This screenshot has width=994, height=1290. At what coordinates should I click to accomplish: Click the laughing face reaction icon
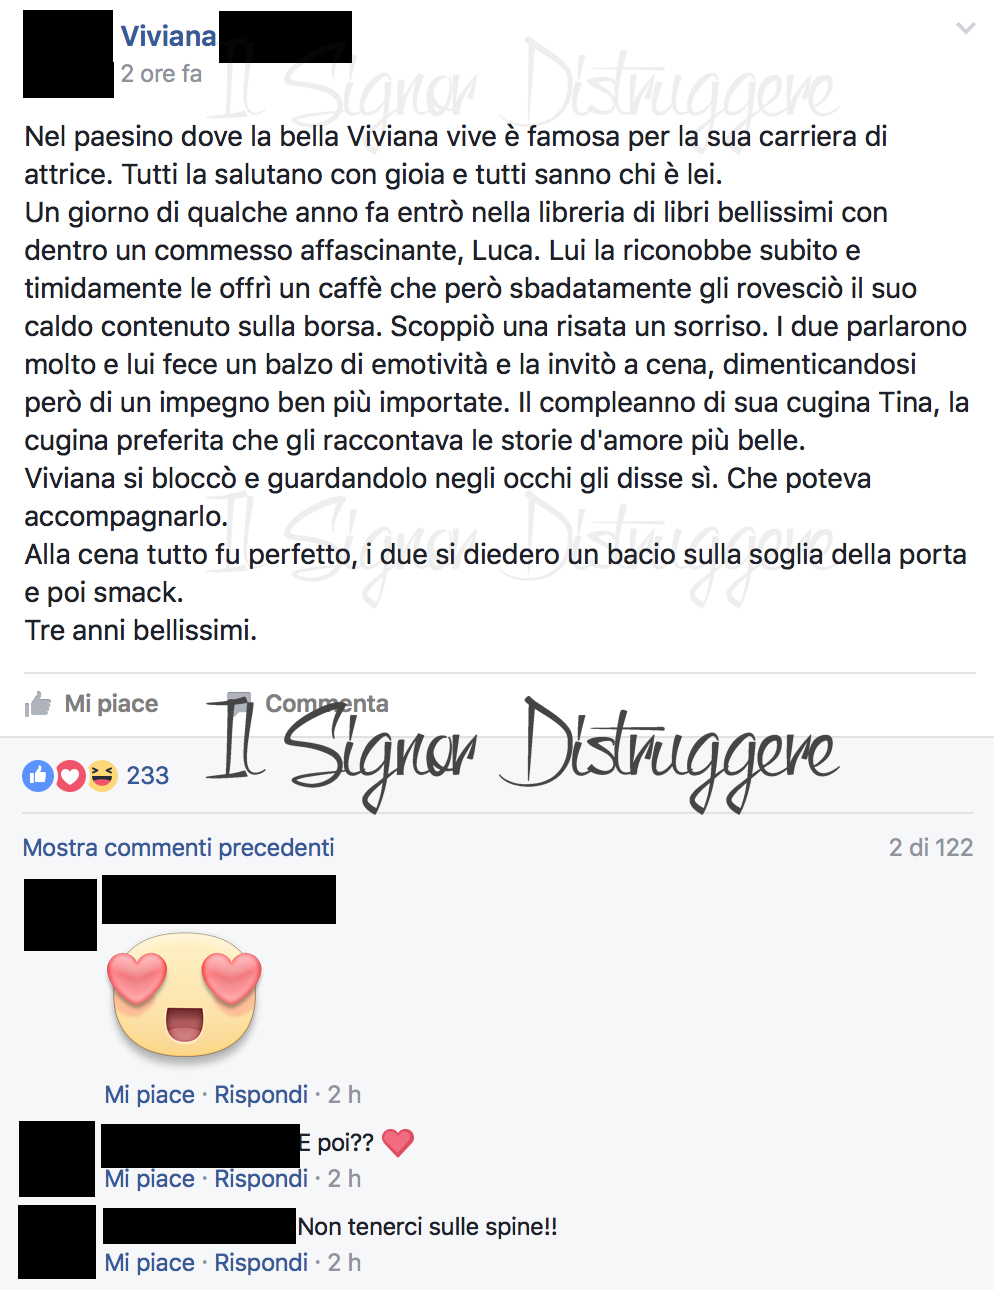(102, 775)
